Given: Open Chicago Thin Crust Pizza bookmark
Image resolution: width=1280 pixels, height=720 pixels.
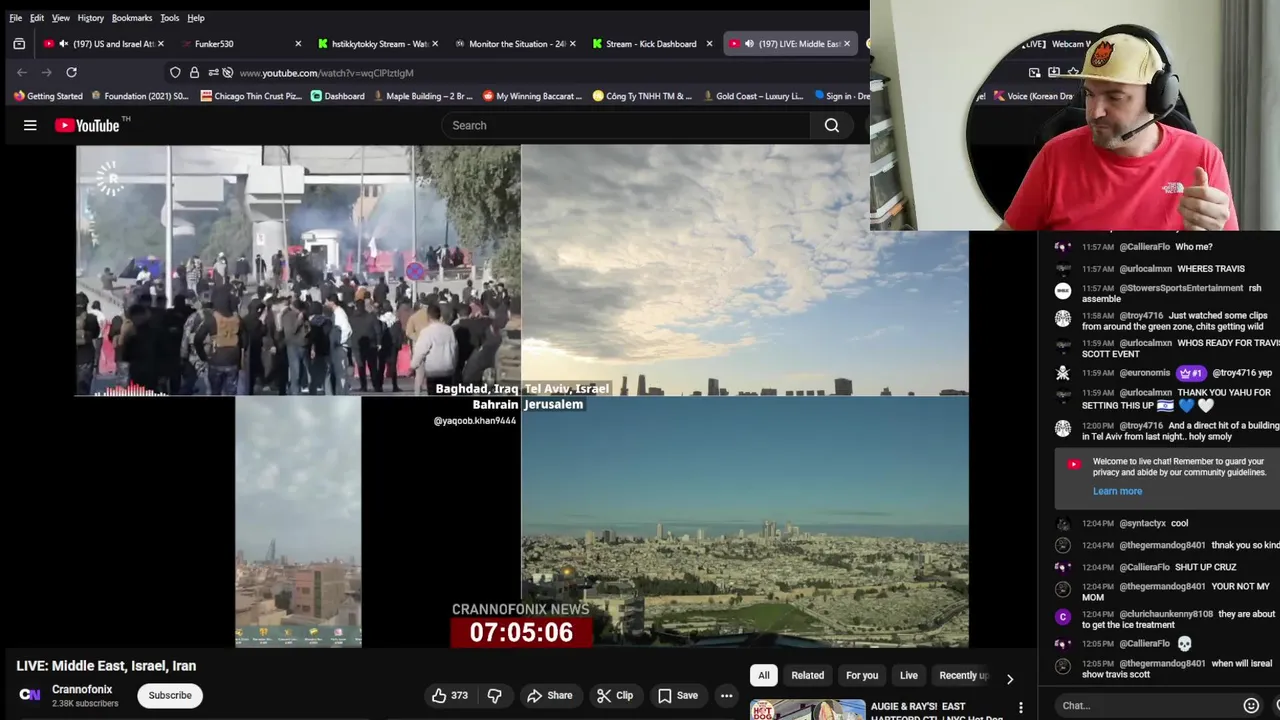Looking at the screenshot, I should [x=250, y=96].
